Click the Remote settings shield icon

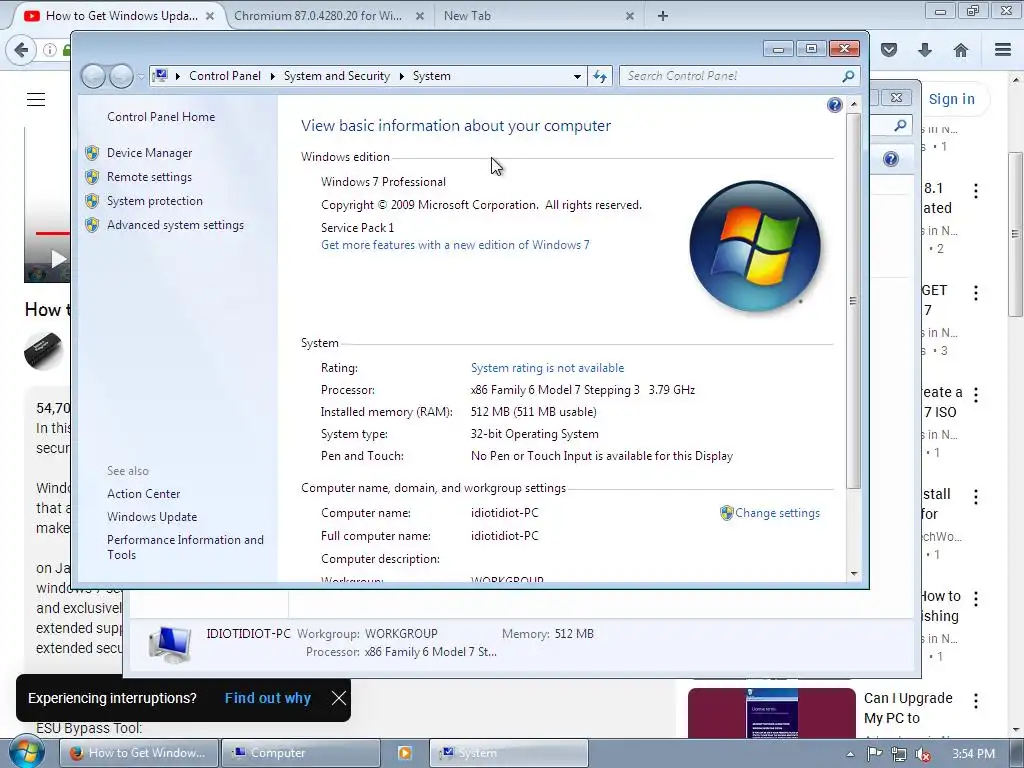92,177
